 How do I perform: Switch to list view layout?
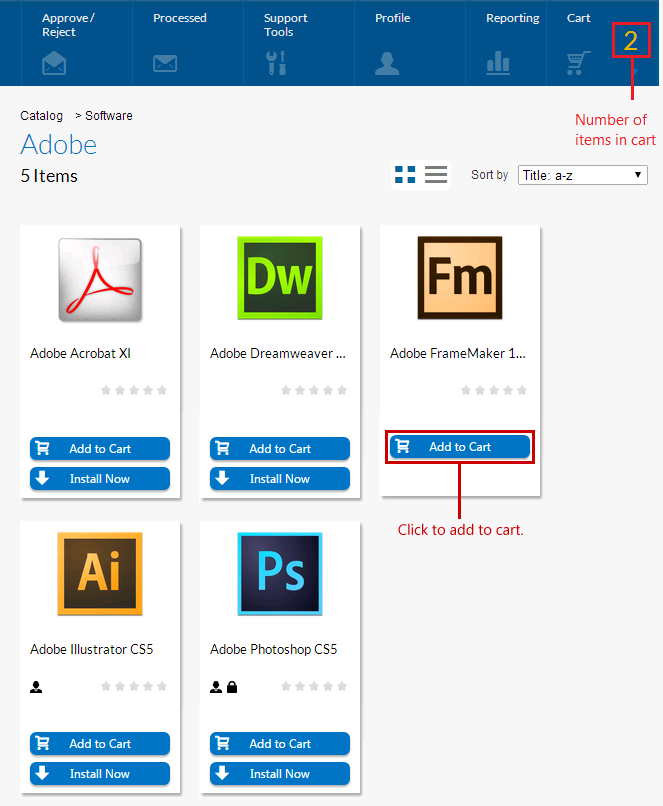pos(436,175)
